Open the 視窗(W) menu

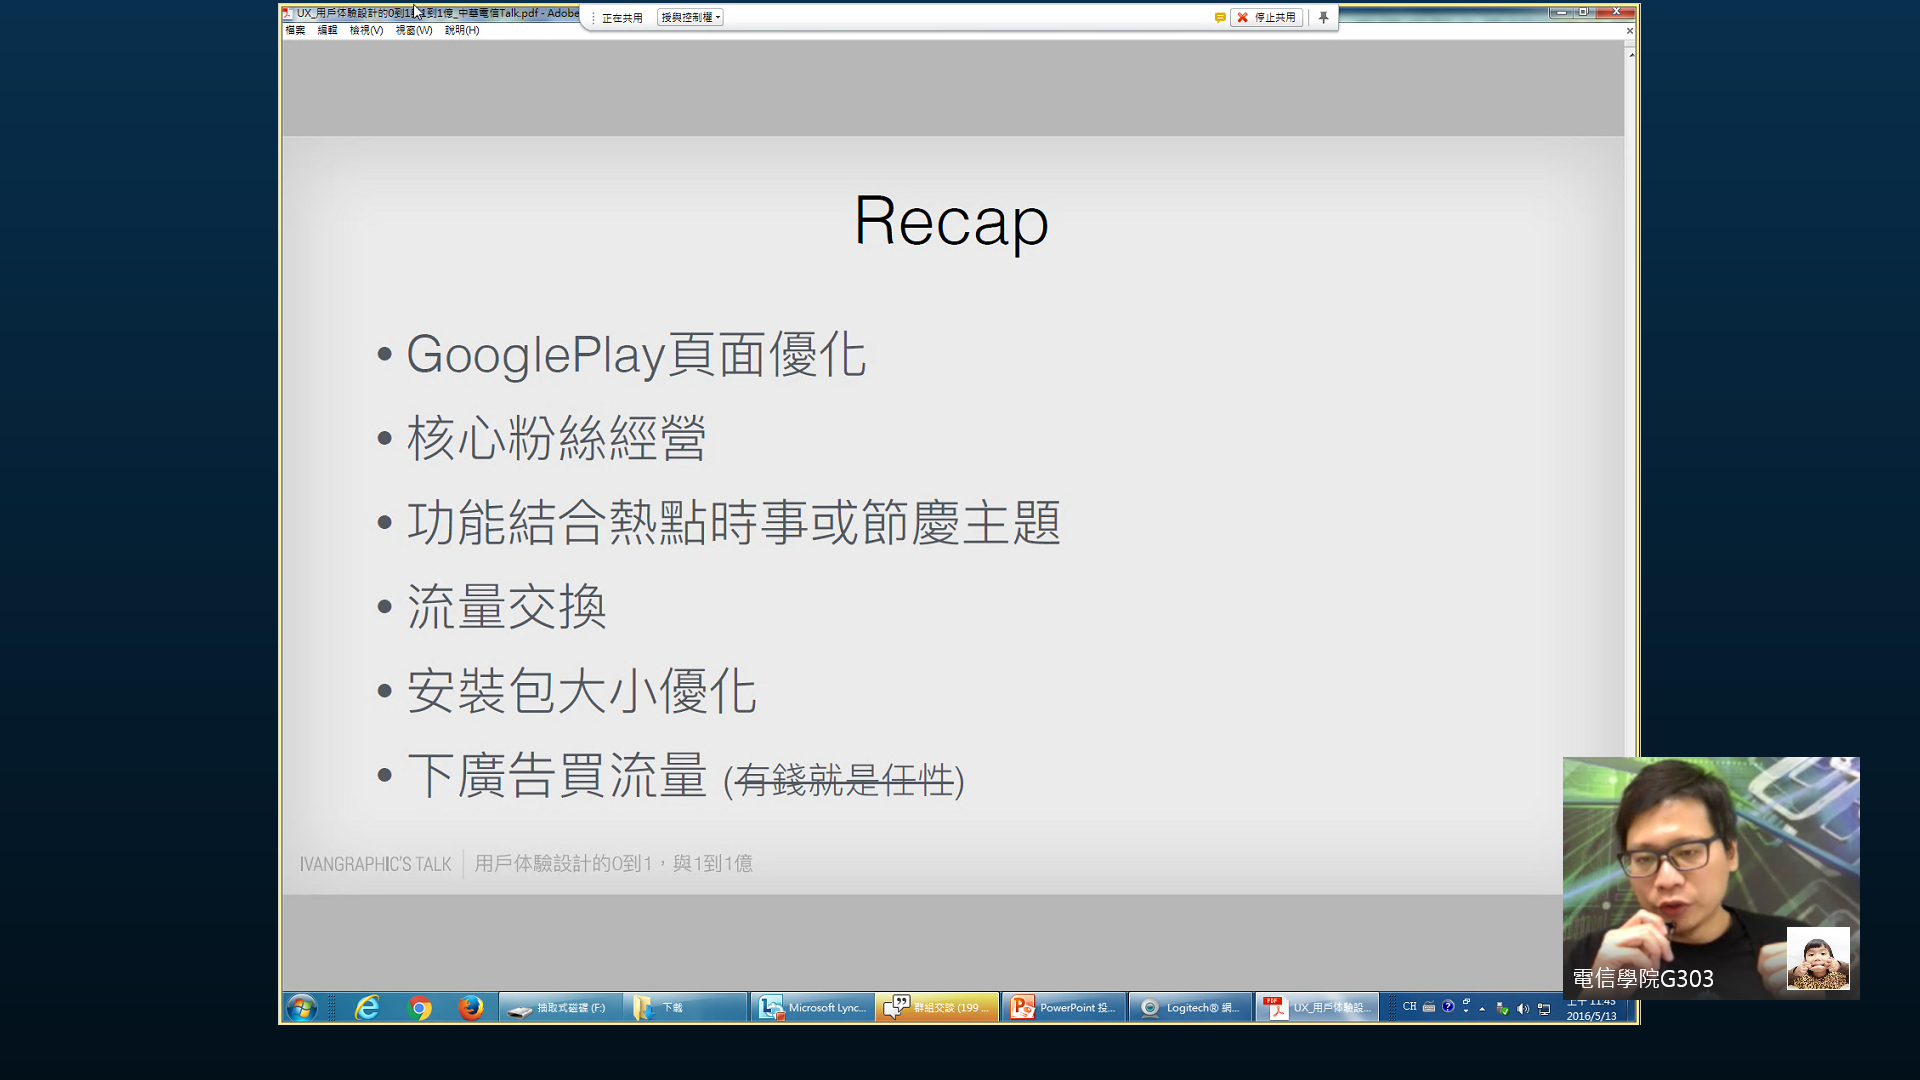[x=413, y=30]
